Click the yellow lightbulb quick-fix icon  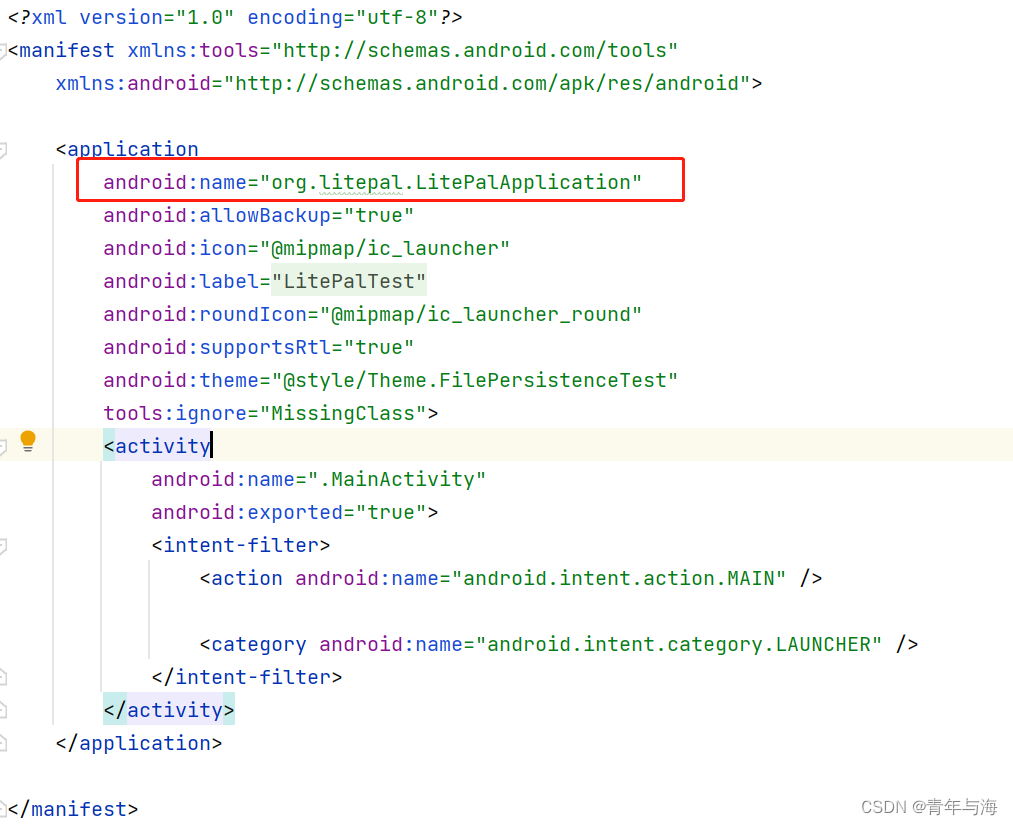tap(27, 440)
